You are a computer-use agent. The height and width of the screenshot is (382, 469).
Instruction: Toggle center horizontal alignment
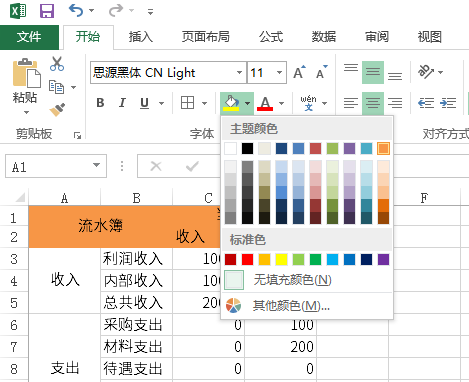click(373, 103)
